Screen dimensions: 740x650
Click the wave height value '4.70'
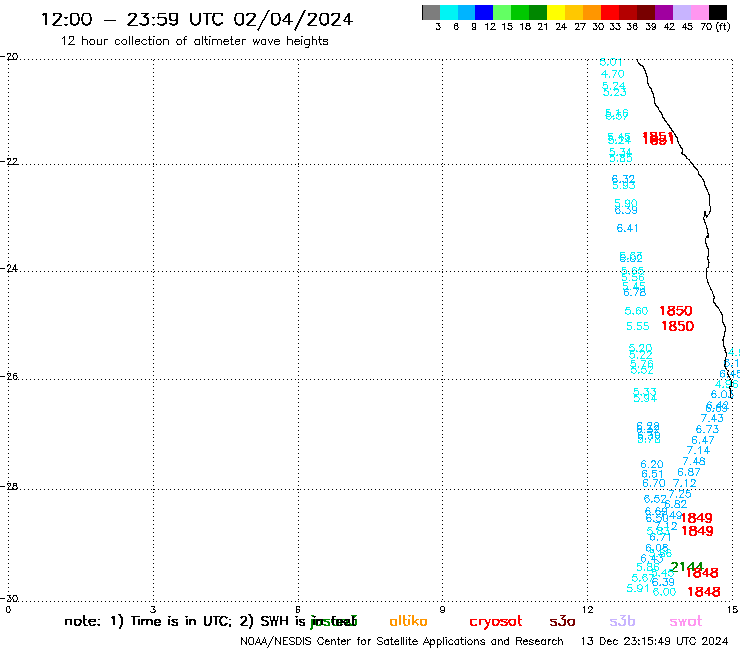[x=613, y=74]
